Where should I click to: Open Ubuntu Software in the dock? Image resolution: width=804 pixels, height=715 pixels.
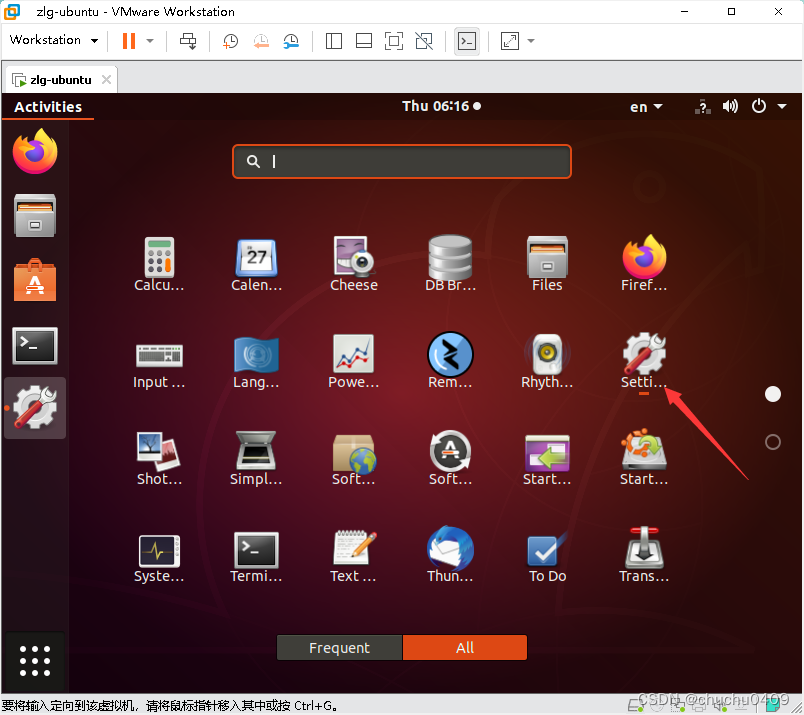[35, 280]
